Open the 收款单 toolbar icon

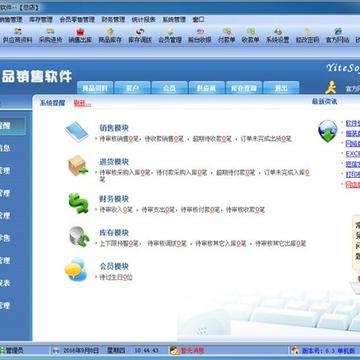pos(251,36)
